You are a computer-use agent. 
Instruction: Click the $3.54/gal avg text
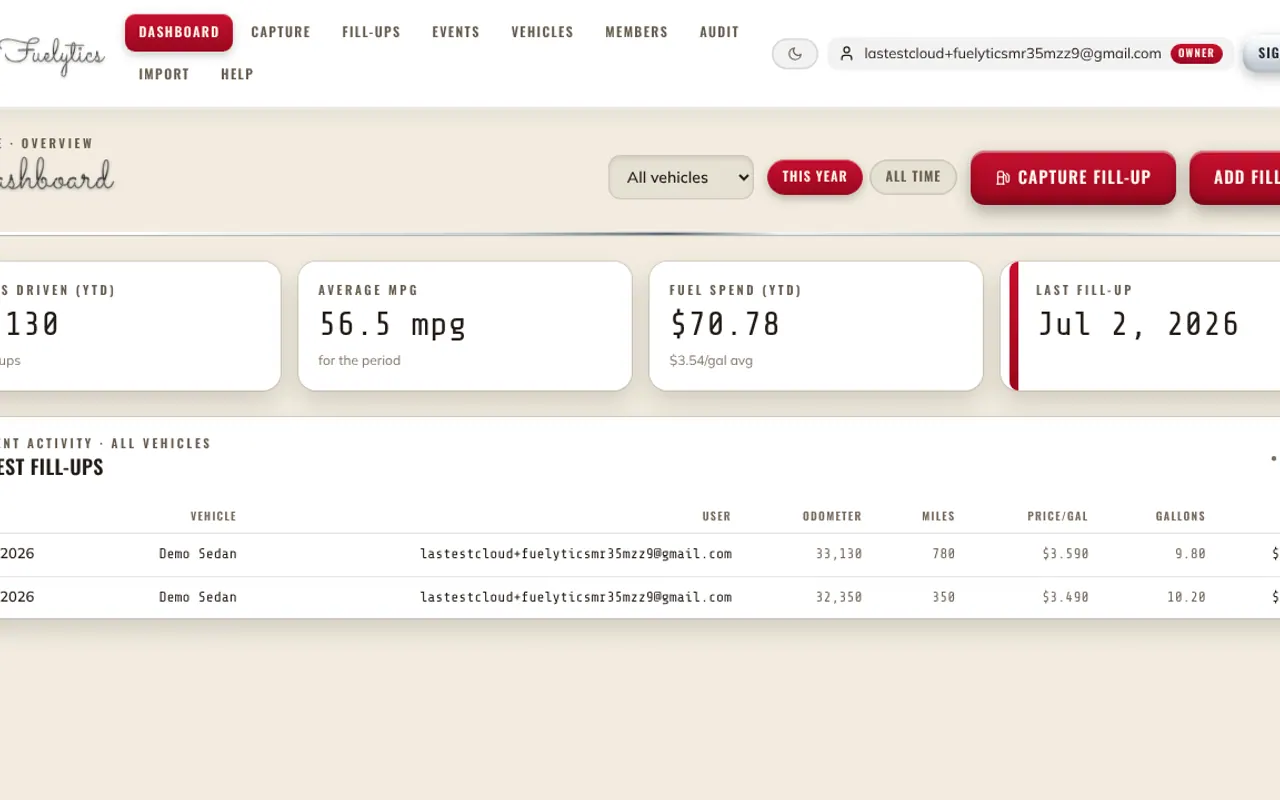[711, 360]
